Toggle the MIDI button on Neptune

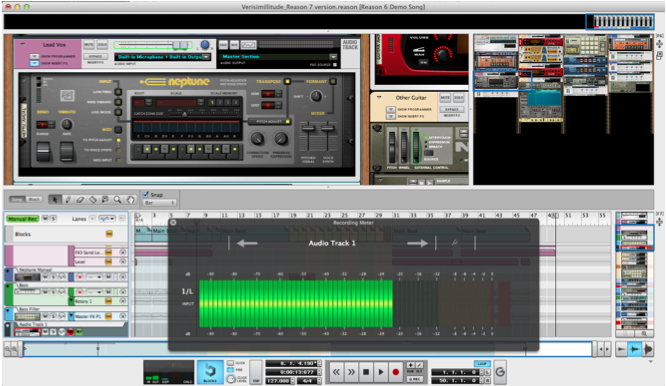[x=118, y=130]
